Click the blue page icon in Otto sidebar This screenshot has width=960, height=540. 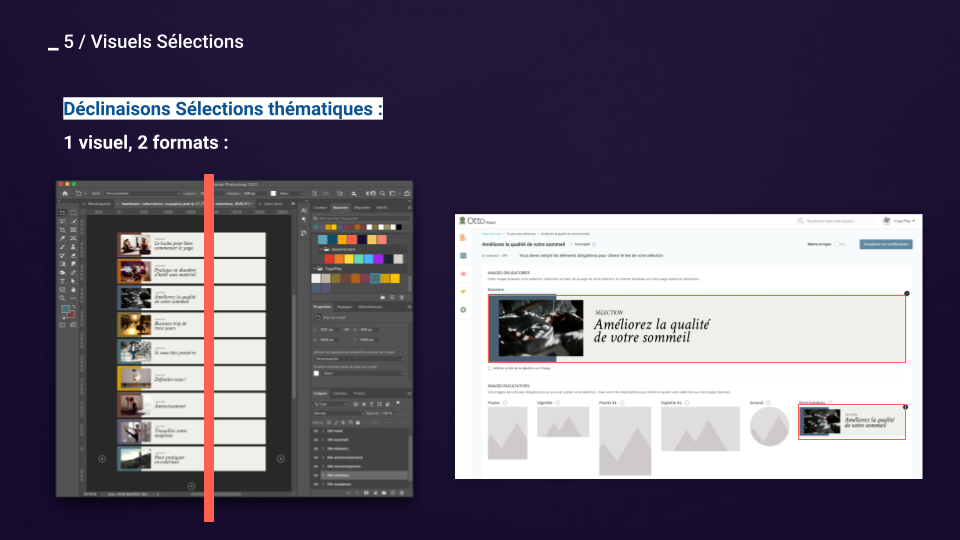click(463, 255)
